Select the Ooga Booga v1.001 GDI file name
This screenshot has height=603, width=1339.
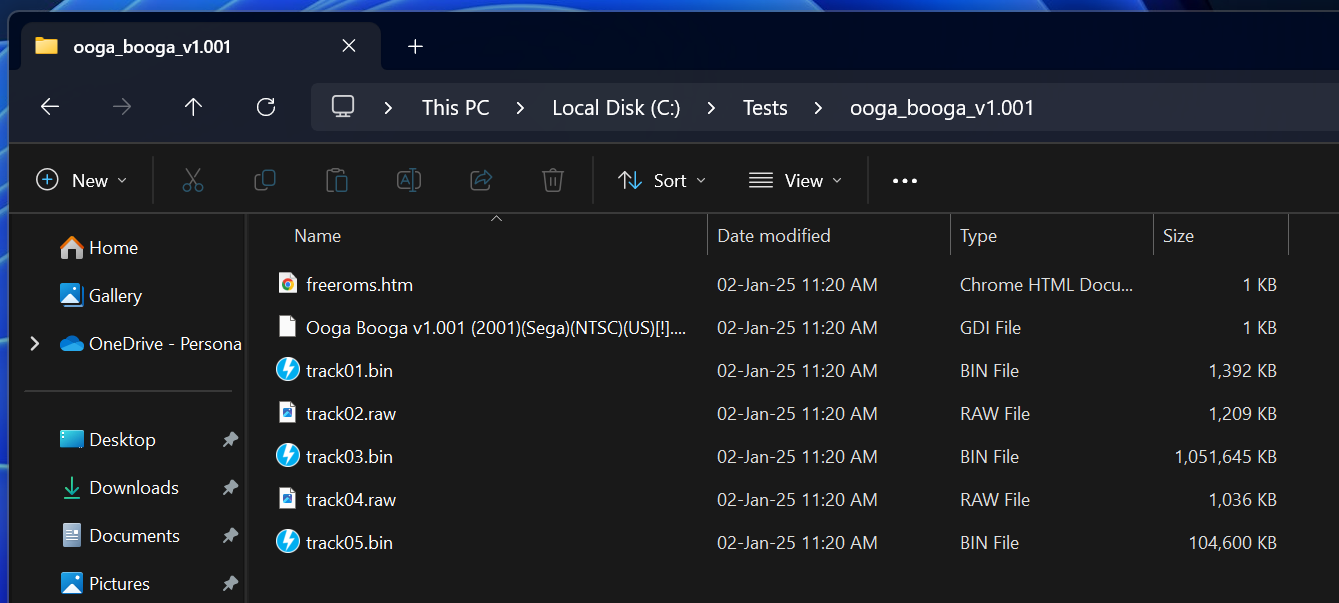point(496,328)
